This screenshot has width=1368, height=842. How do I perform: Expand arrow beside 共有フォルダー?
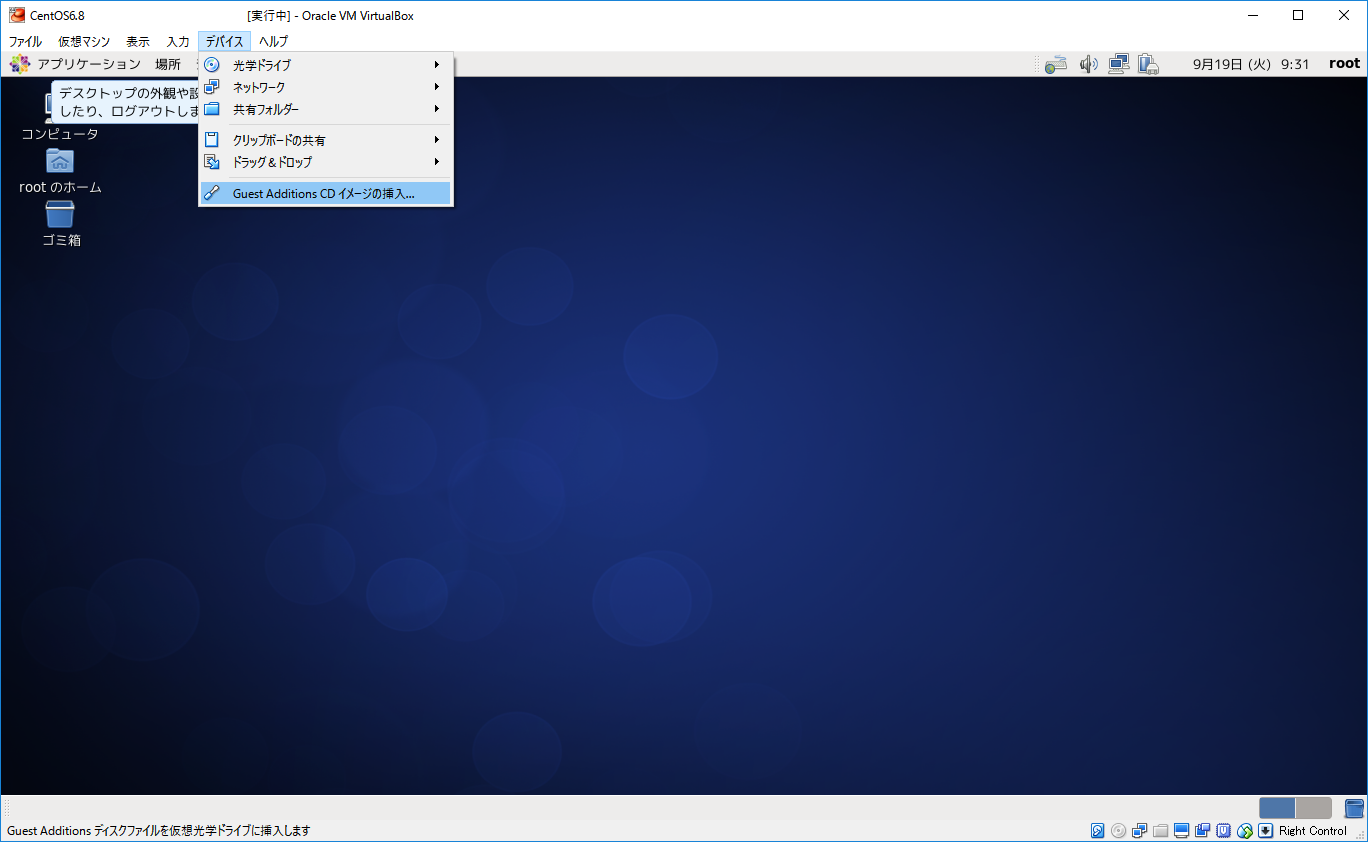437,109
